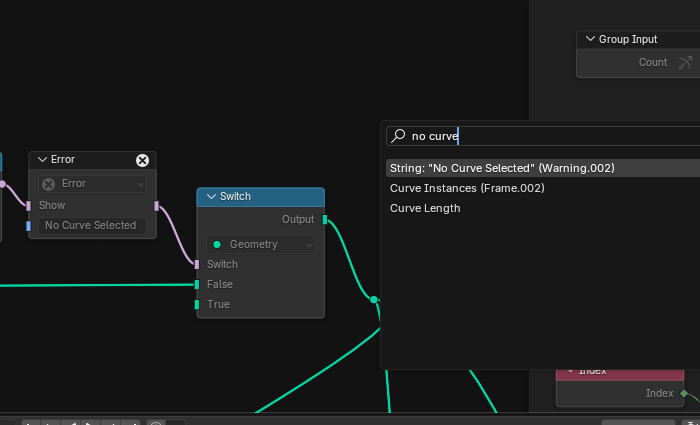Click the Error node's pink output socket

[x=156, y=206]
